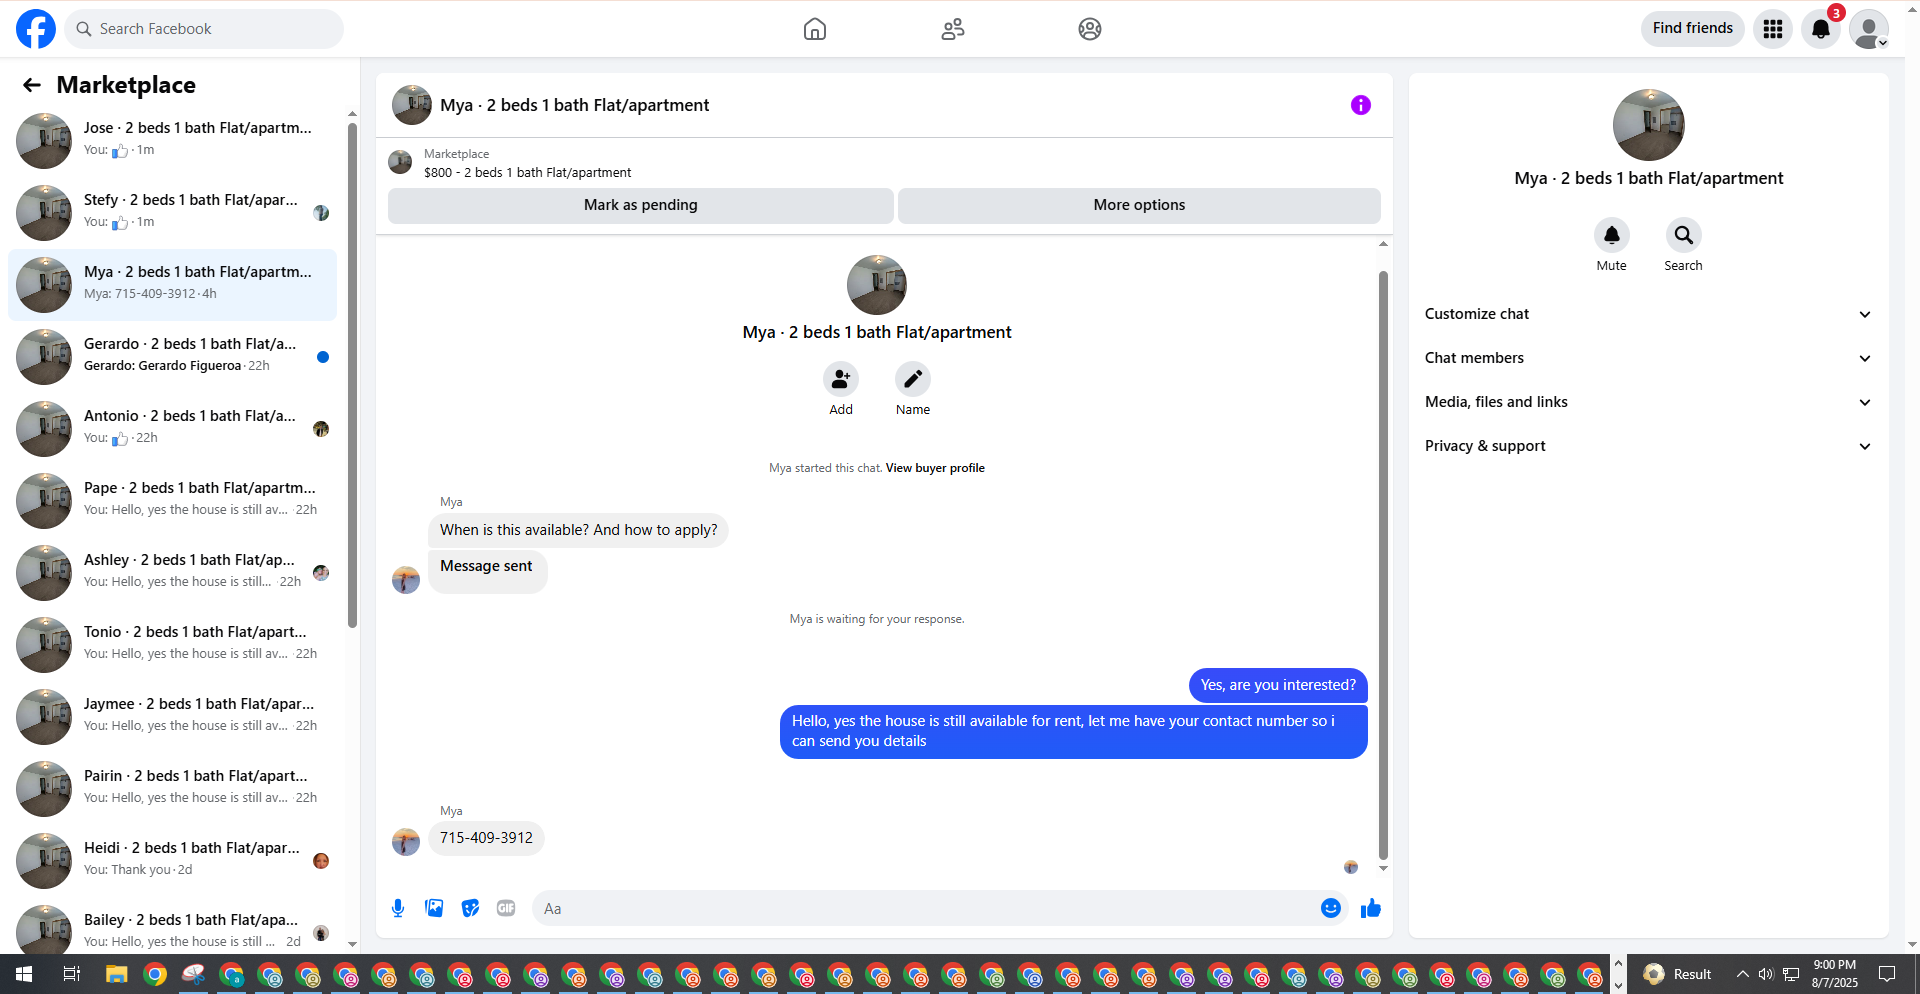Open the Friends icon in top navigation
This screenshot has width=1920, height=994.
pos(953,29)
